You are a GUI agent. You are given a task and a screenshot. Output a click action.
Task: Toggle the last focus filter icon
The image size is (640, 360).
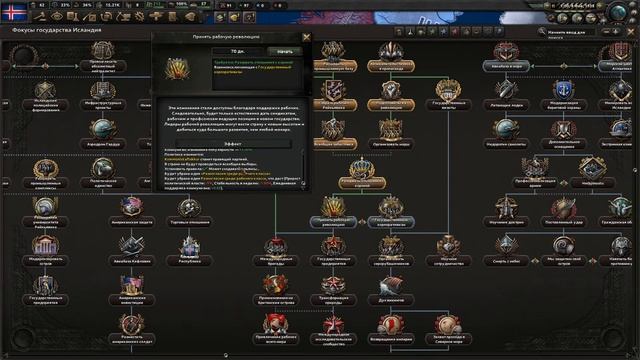point(499,32)
